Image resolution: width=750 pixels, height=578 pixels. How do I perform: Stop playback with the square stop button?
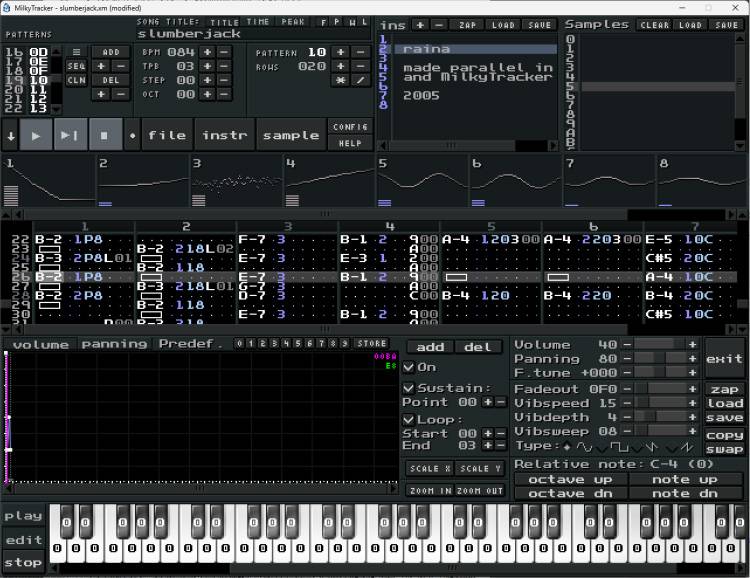click(105, 136)
